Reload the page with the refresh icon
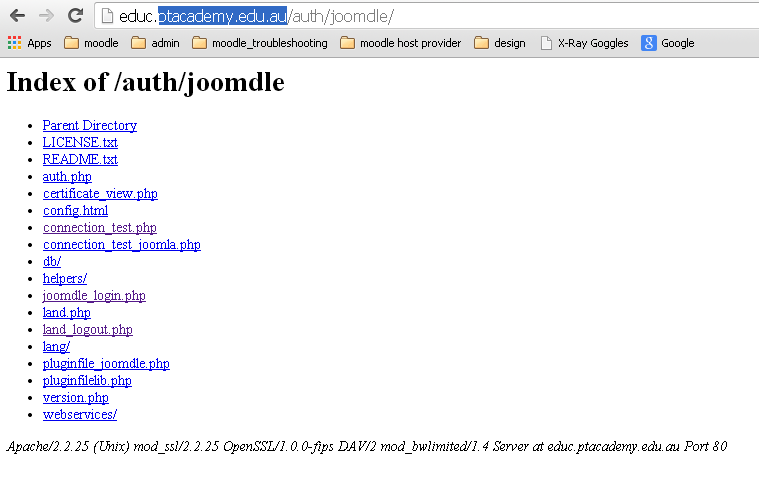 75,16
